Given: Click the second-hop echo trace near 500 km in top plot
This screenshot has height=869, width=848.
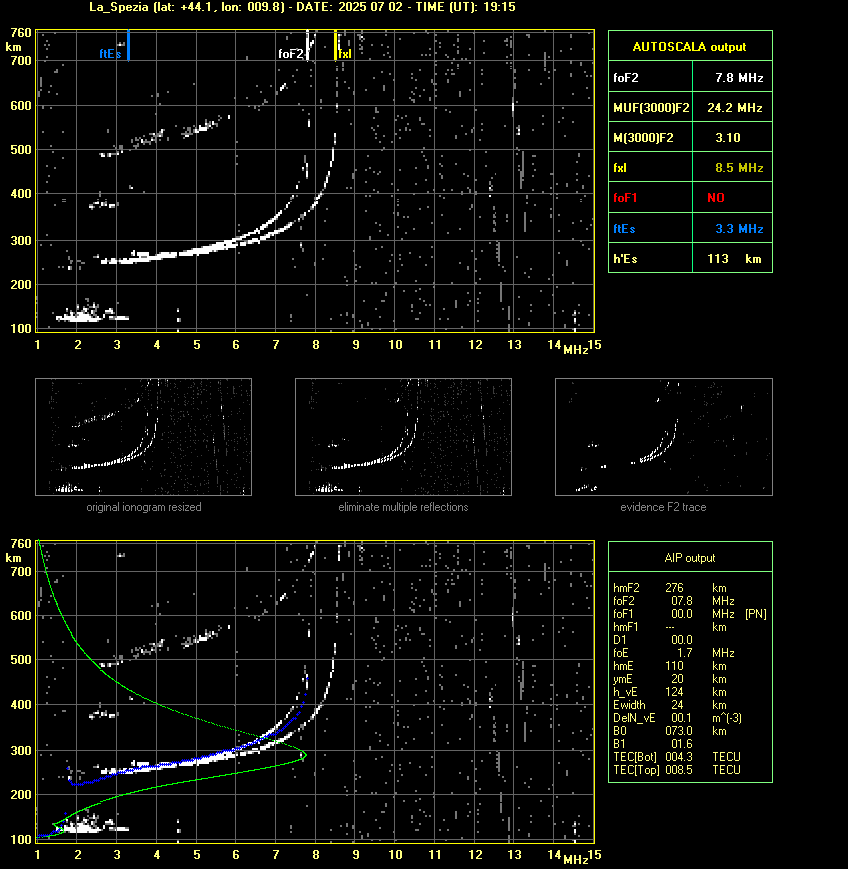Looking at the screenshot, I should [x=166, y=135].
